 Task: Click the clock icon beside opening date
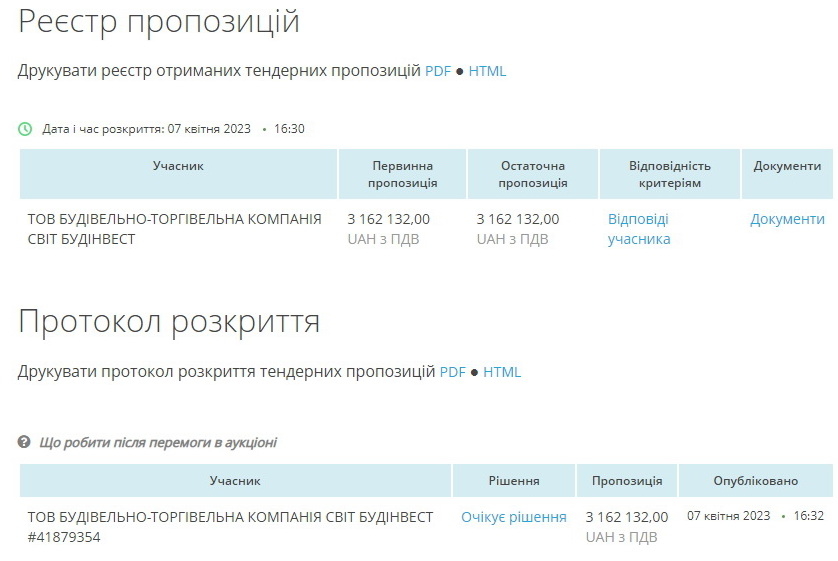pos(25,129)
